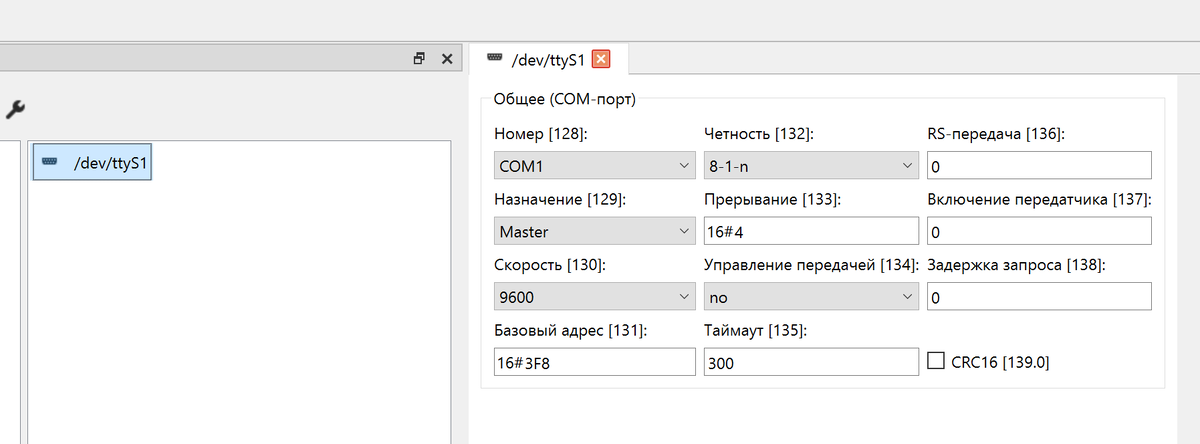Click the RS-передача [136] input field
The width and height of the screenshot is (1200, 444).
click(1039, 165)
